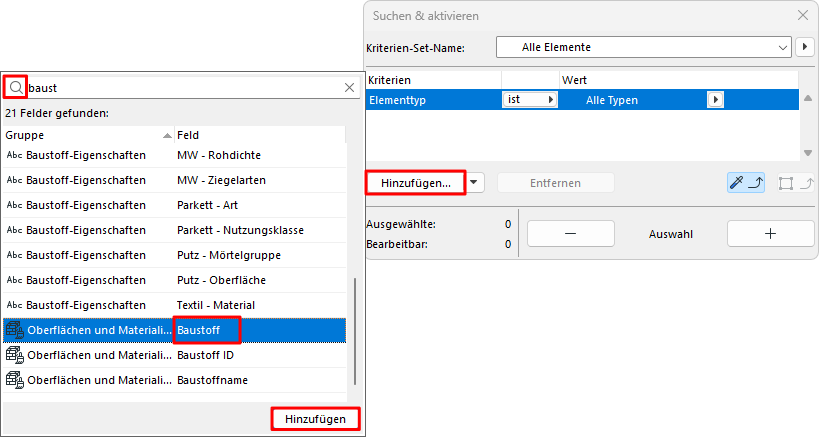
Task: Clear the 'baust' search field
Action: tap(350, 88)
